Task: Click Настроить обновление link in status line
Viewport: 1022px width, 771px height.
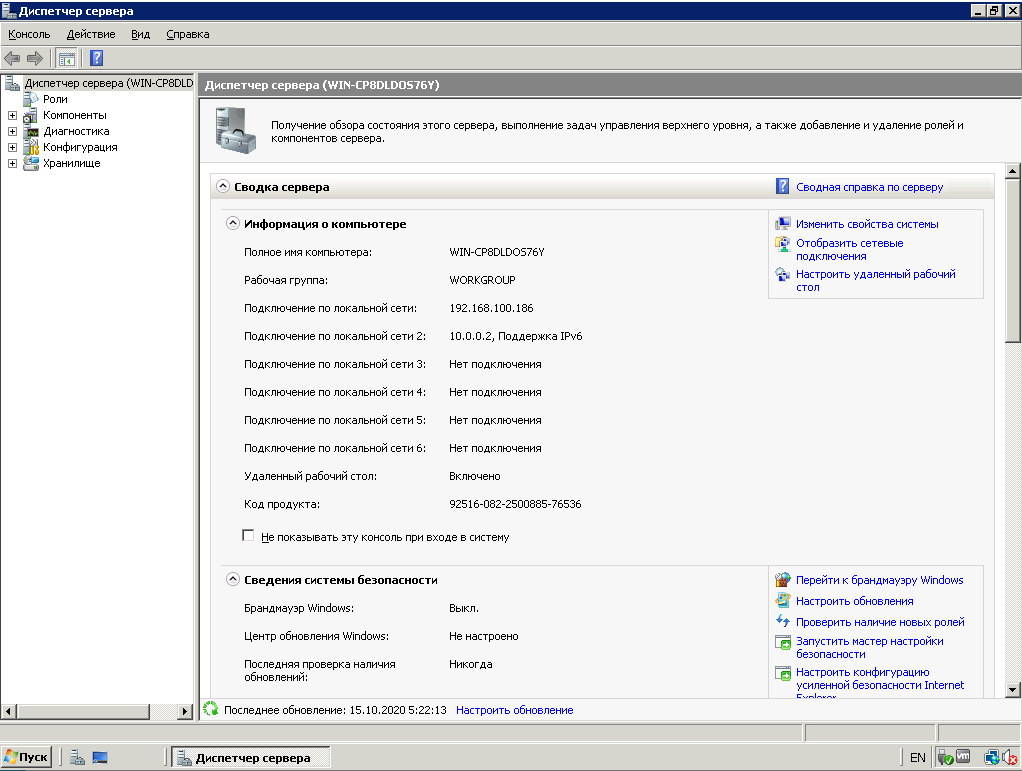Action: coord(514,710)
